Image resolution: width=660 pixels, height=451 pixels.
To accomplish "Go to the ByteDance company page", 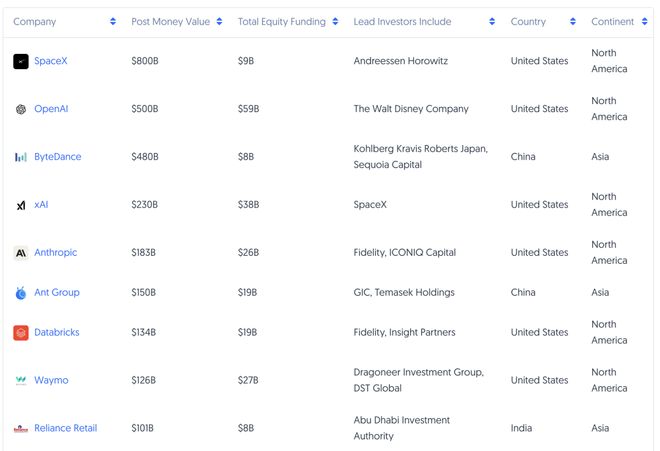I will 57,157.
